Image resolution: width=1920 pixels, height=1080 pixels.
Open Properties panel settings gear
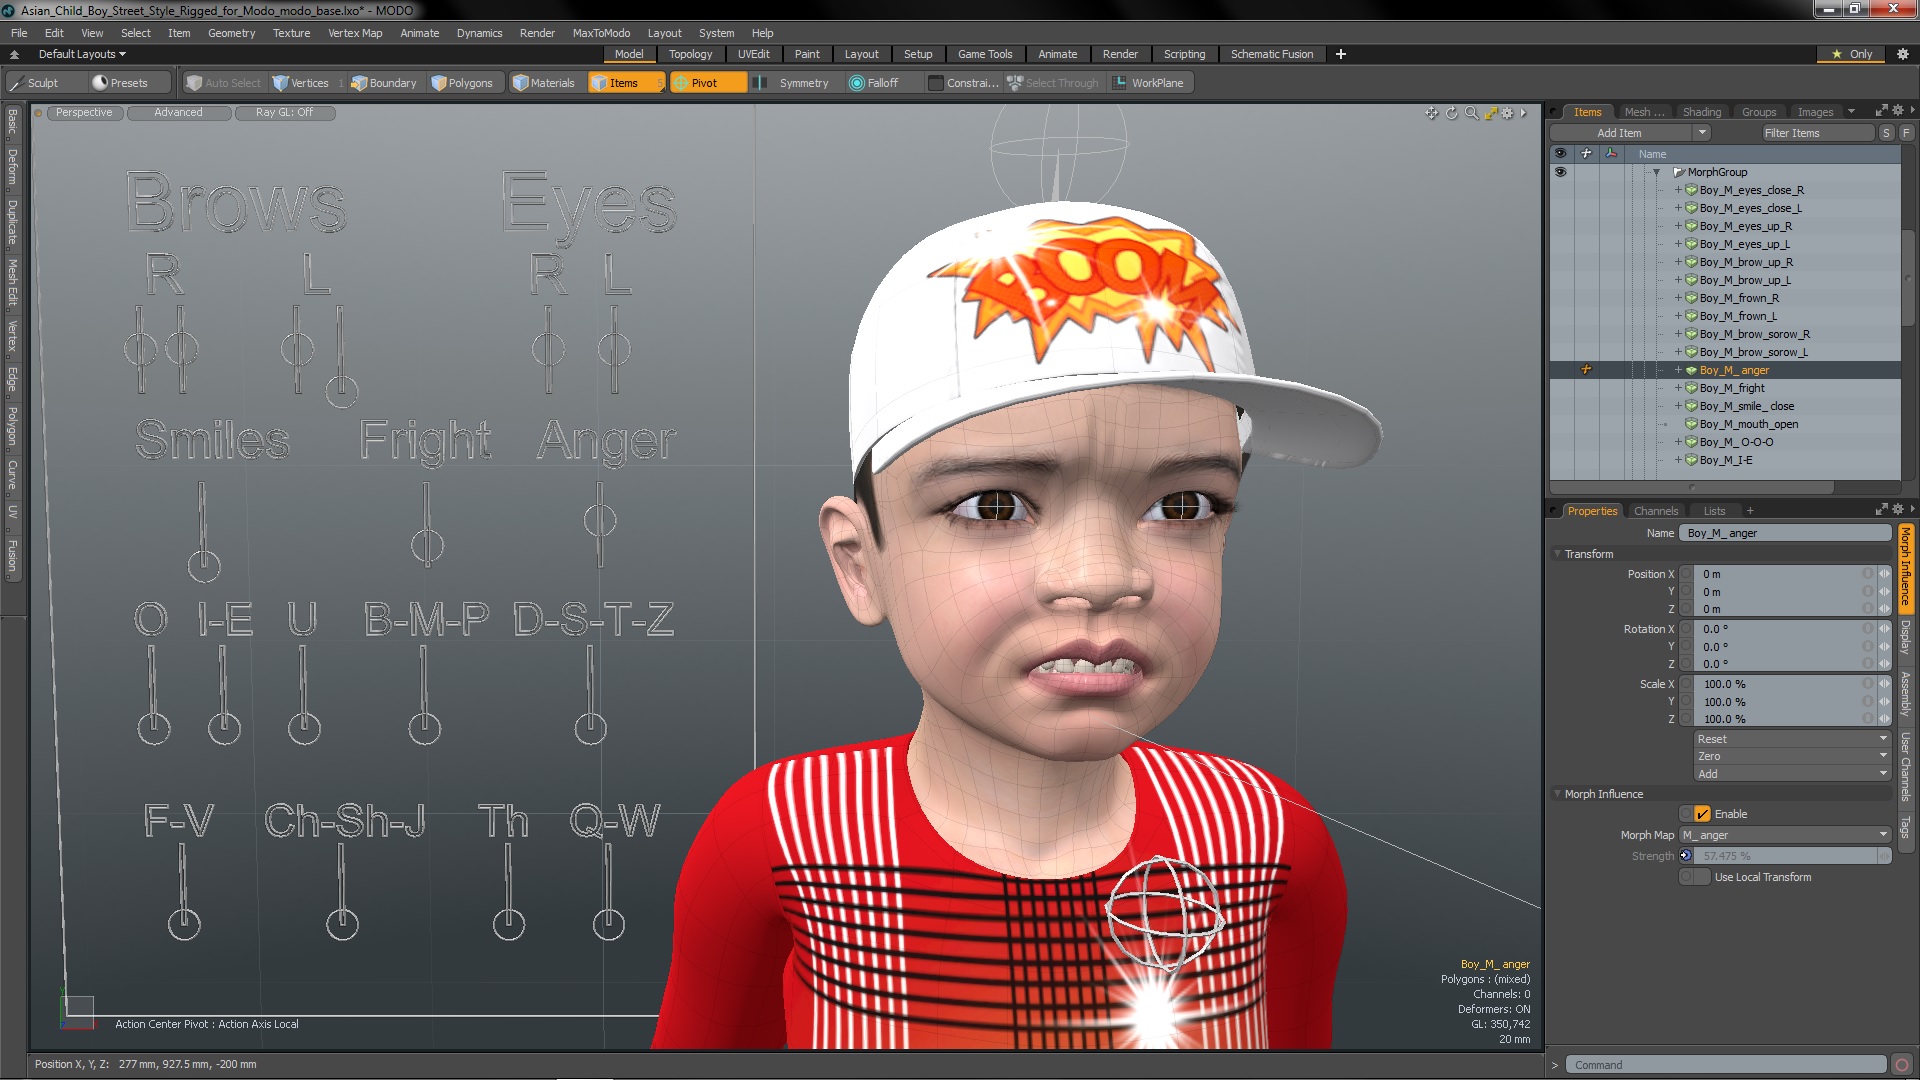coord(1898,509)
